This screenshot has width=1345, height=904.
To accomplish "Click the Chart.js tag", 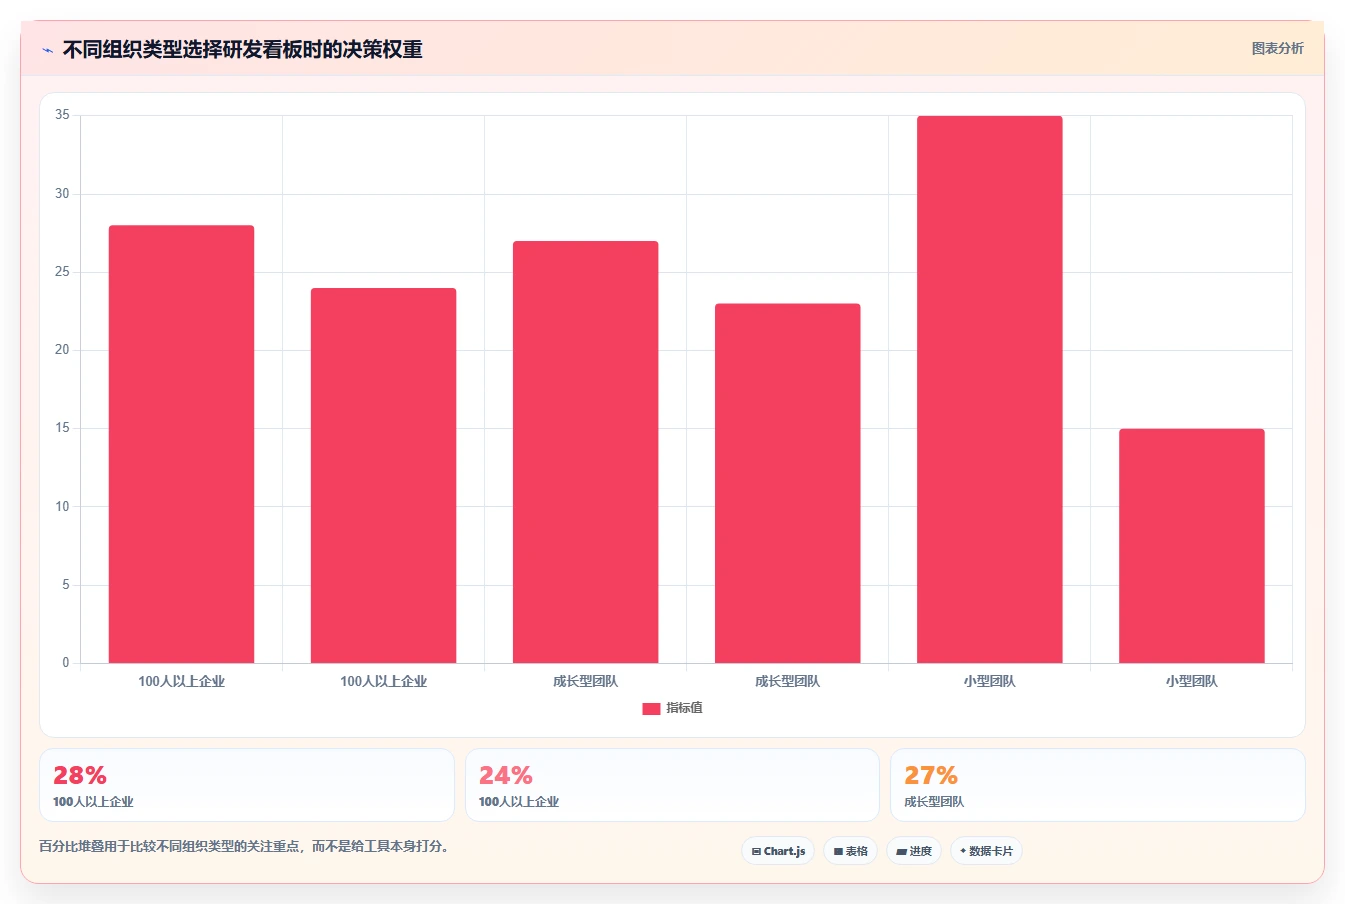I will click(x=778, y=851).
